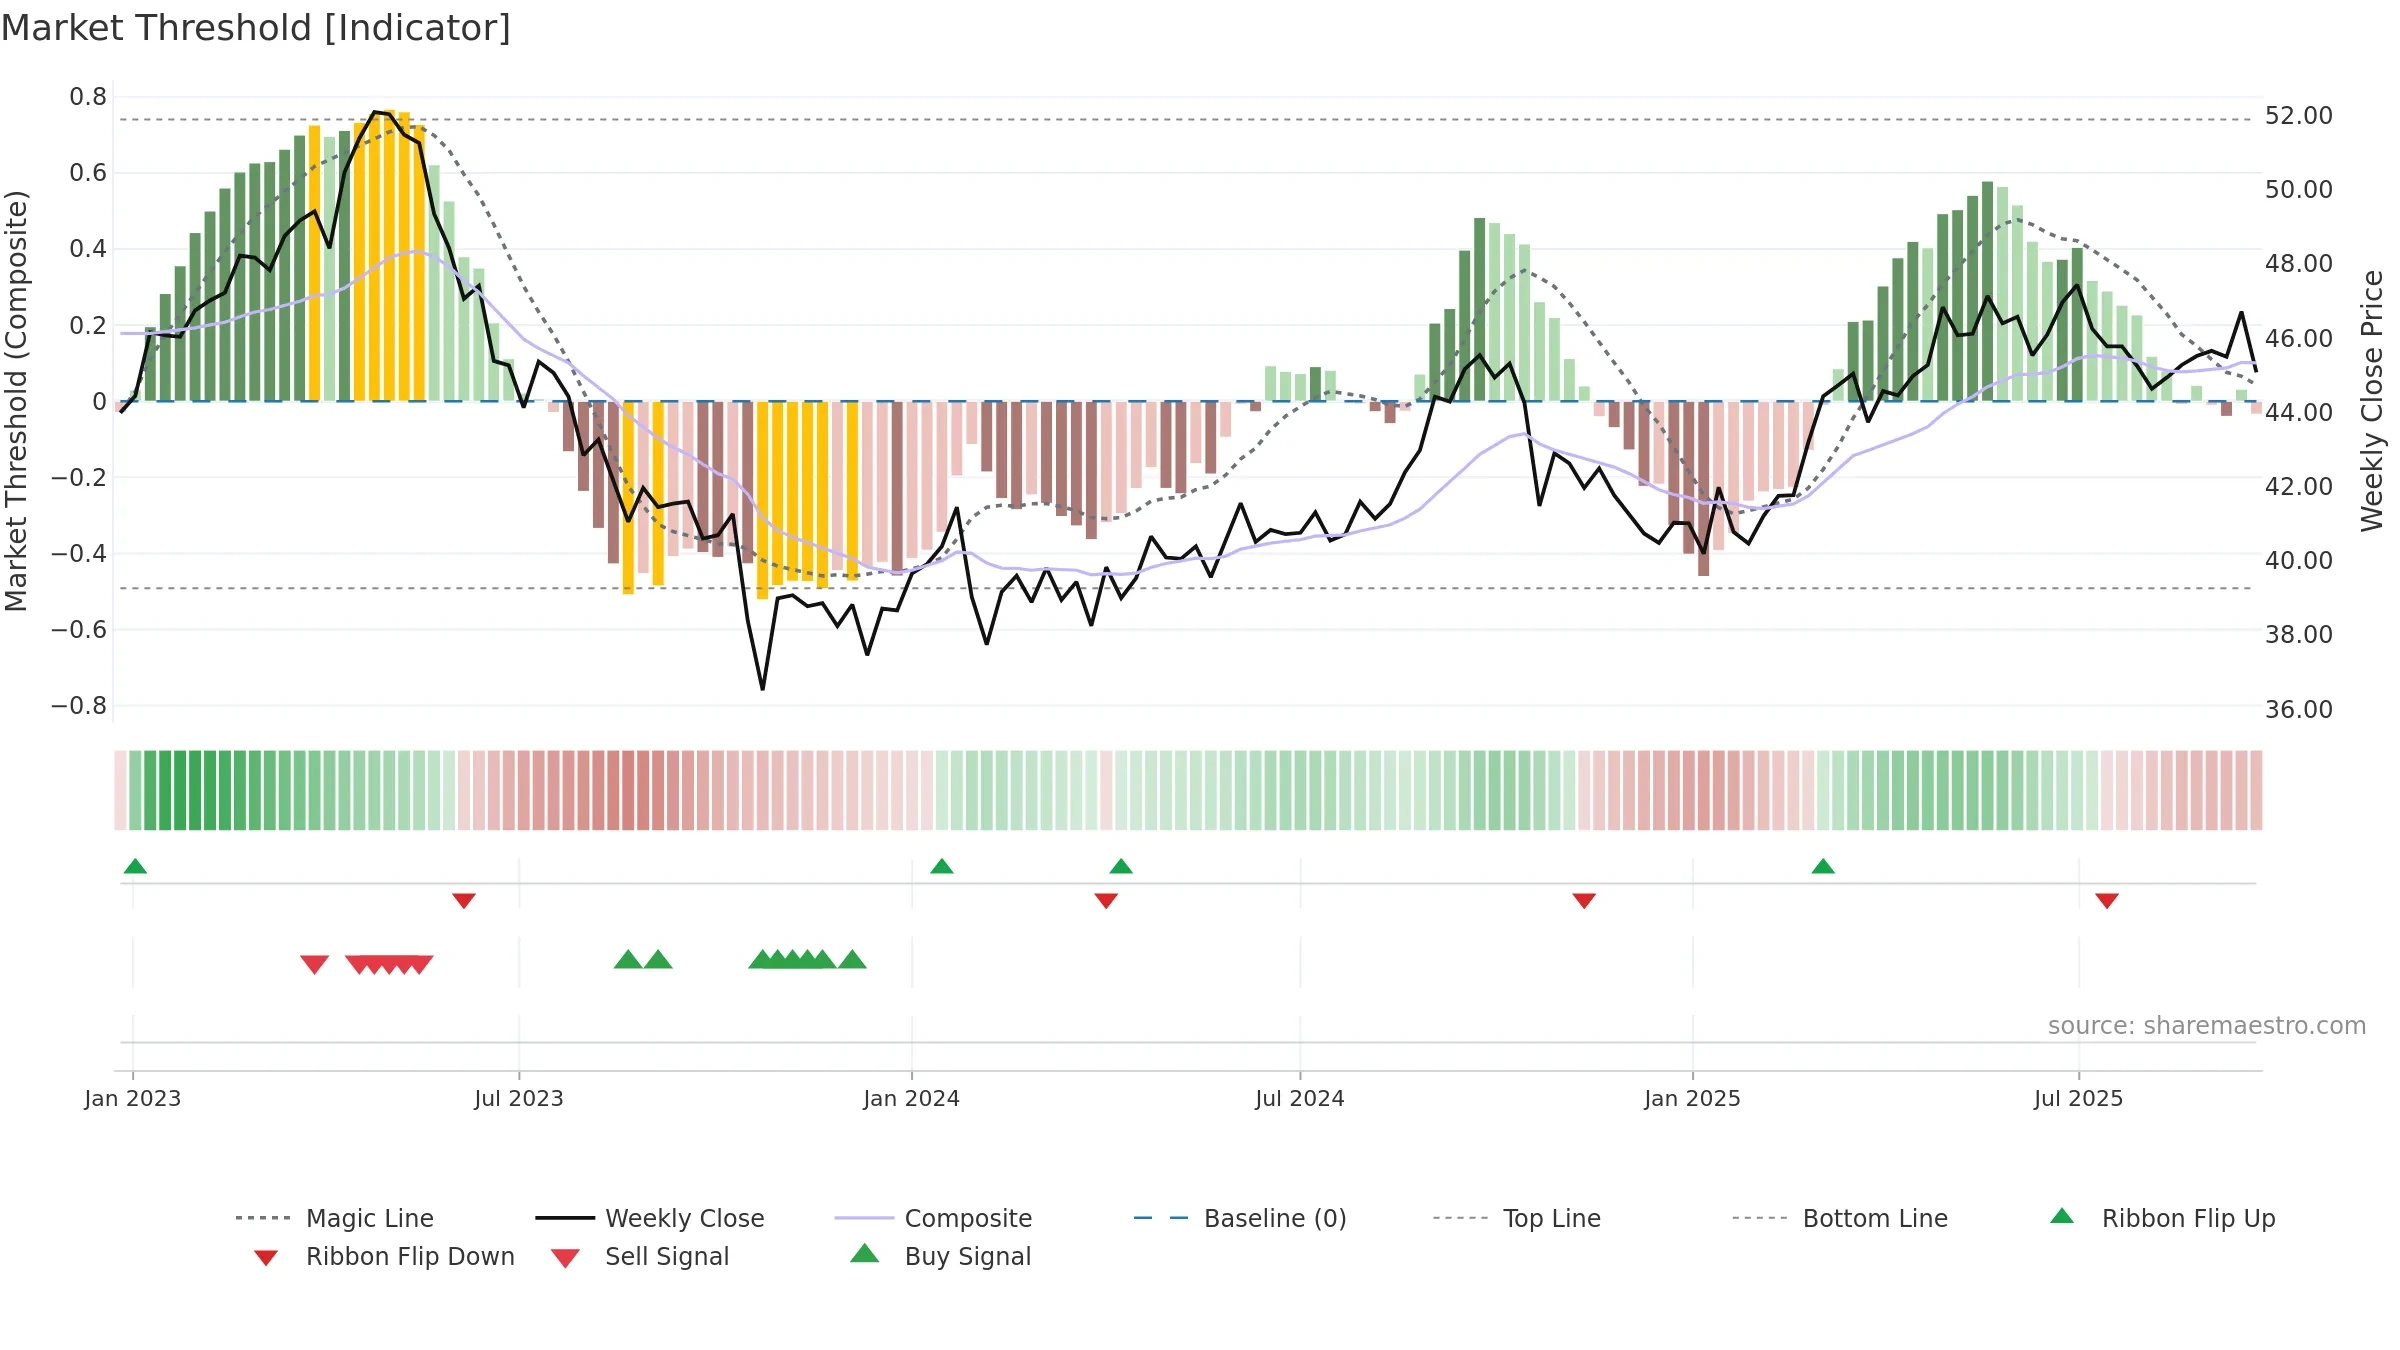This screenshot has width=2400, height=1350.
Task: Click the 44.00 price tick
Action: point(2299,412)
